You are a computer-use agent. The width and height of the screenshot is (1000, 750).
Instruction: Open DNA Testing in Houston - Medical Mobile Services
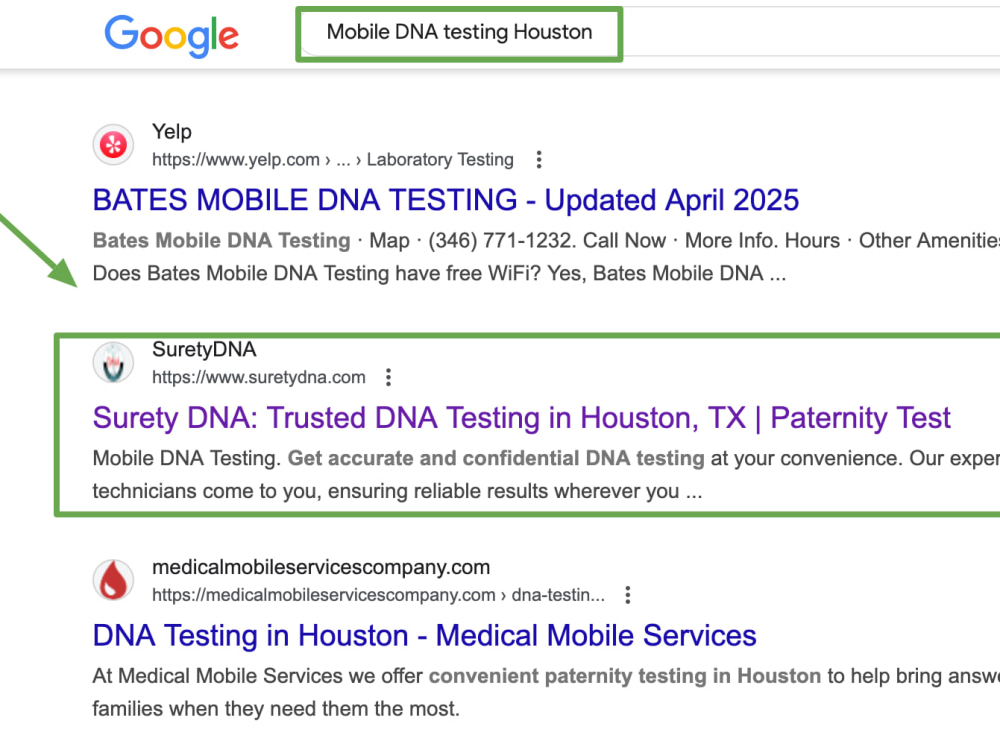click(425, 636)
